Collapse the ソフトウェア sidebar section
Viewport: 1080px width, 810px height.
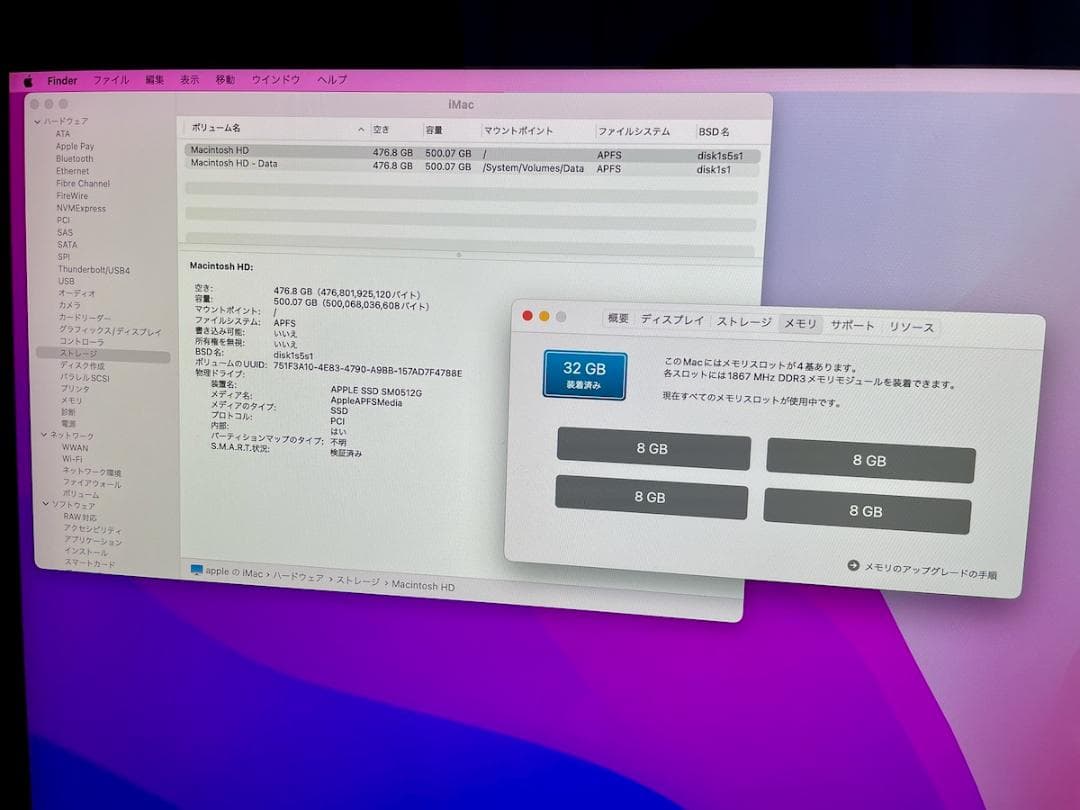[x=43, y=505]
